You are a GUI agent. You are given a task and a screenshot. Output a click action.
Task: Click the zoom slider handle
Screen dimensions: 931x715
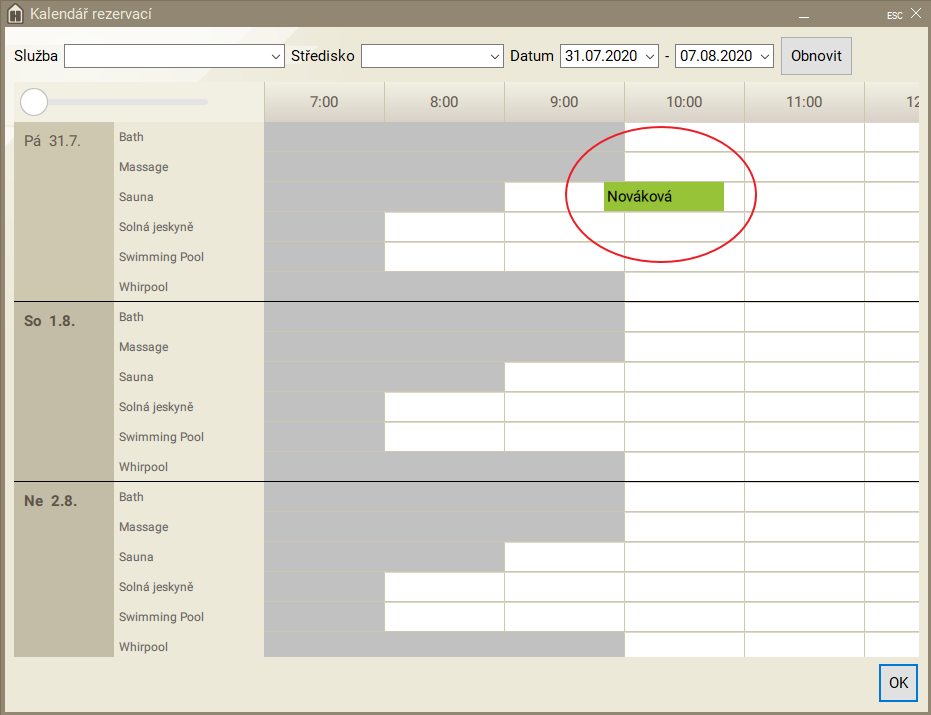point(34,101)
